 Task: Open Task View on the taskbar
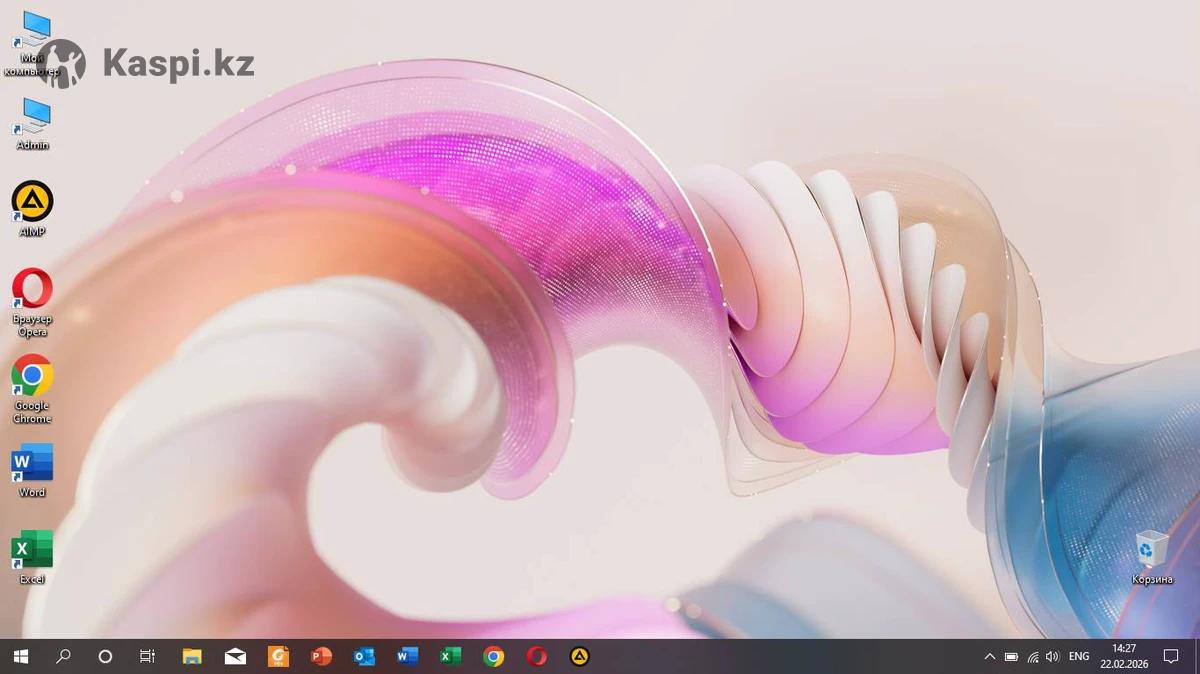[147, 657]
